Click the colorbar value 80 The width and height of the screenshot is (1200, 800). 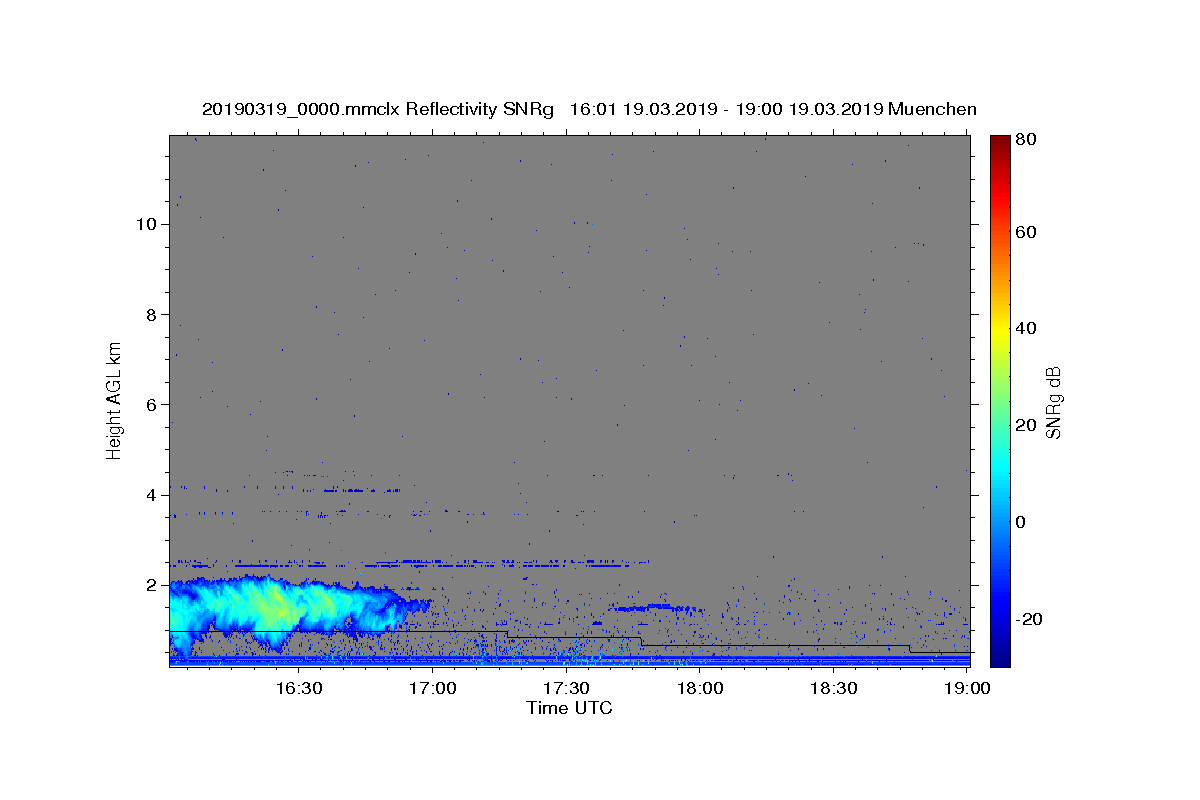pos(1025,139)
